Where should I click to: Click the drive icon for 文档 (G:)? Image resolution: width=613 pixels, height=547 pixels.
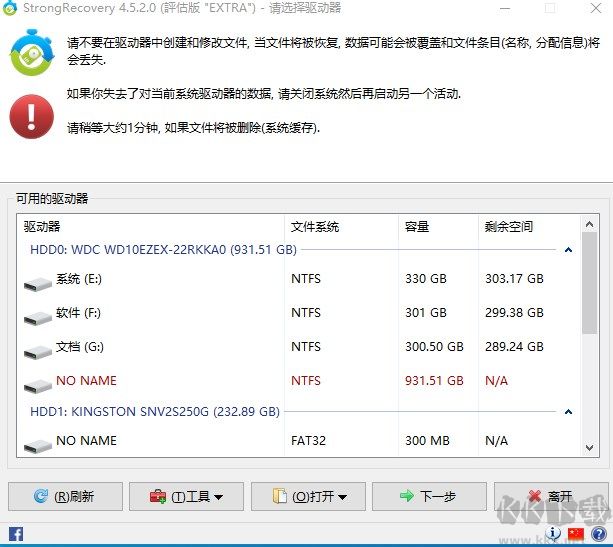point(38,352)
